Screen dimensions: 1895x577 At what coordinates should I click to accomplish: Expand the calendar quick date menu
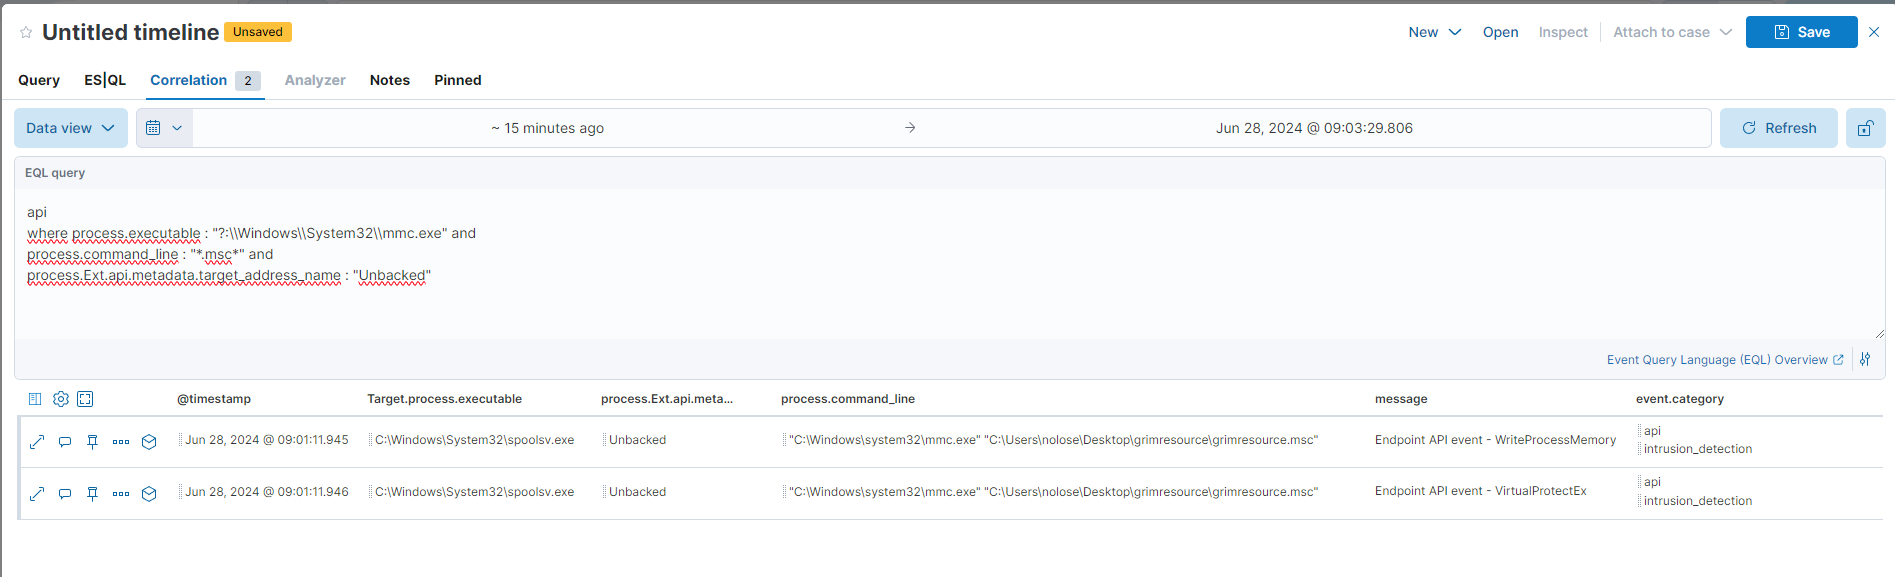(x=164, y=128)
